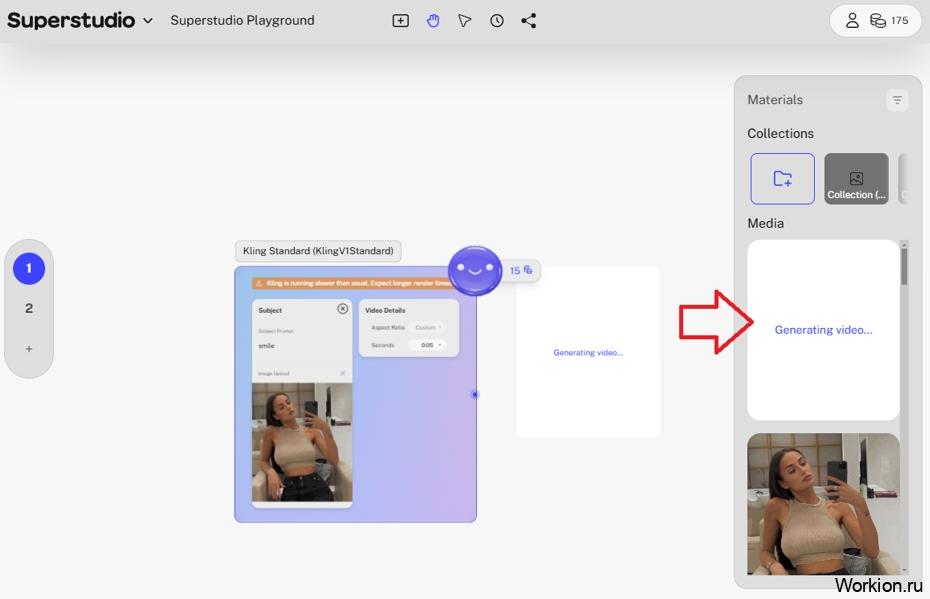Viewport: 930px width, 599px height.
Task: Click the canvas Generating video output card
Action: tap(588, 352)
